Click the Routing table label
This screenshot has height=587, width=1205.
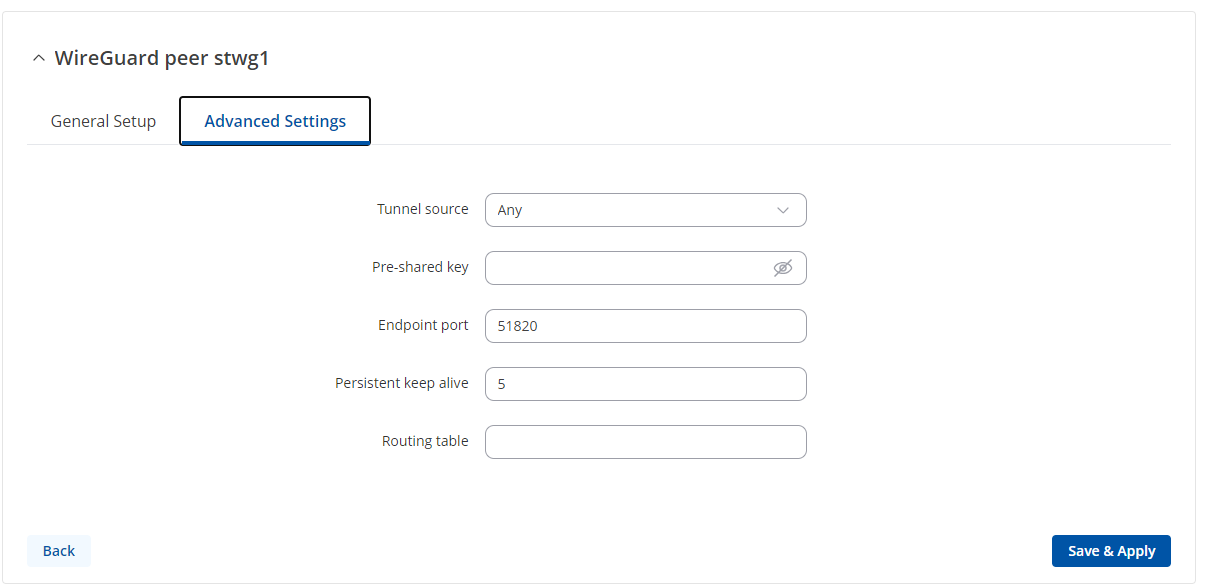425,441
